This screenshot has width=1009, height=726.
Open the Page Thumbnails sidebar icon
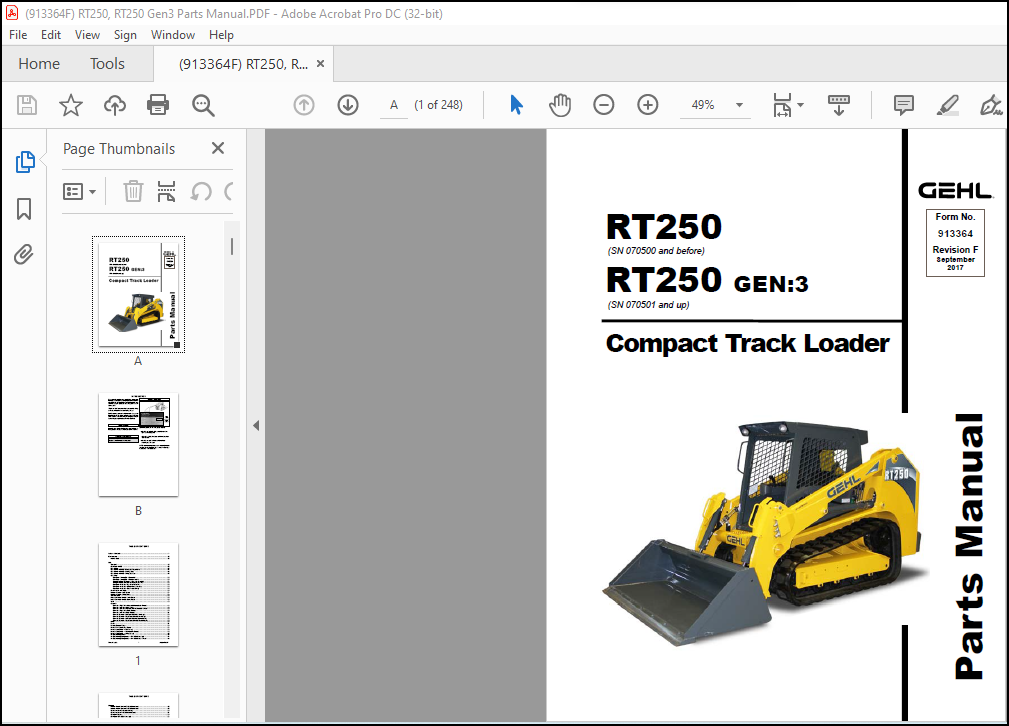click(24, 162)
